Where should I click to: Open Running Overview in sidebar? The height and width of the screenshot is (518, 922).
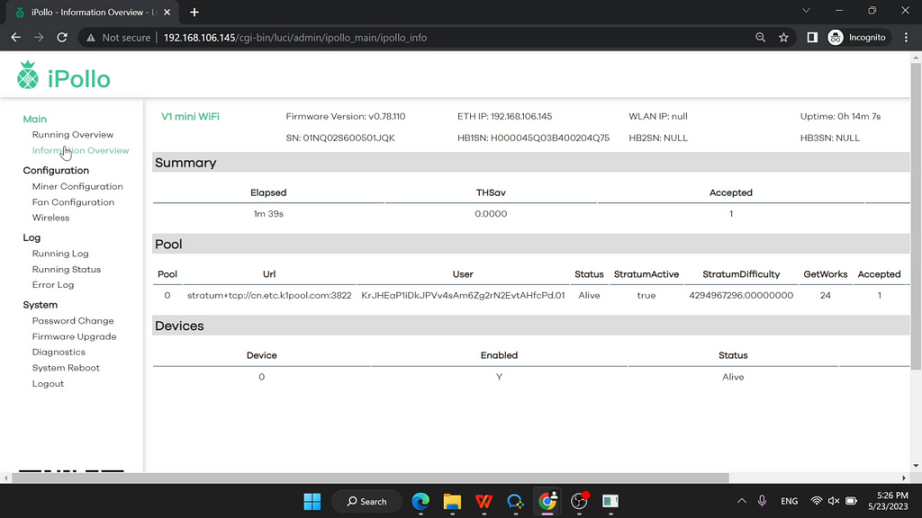click(72, 135)
